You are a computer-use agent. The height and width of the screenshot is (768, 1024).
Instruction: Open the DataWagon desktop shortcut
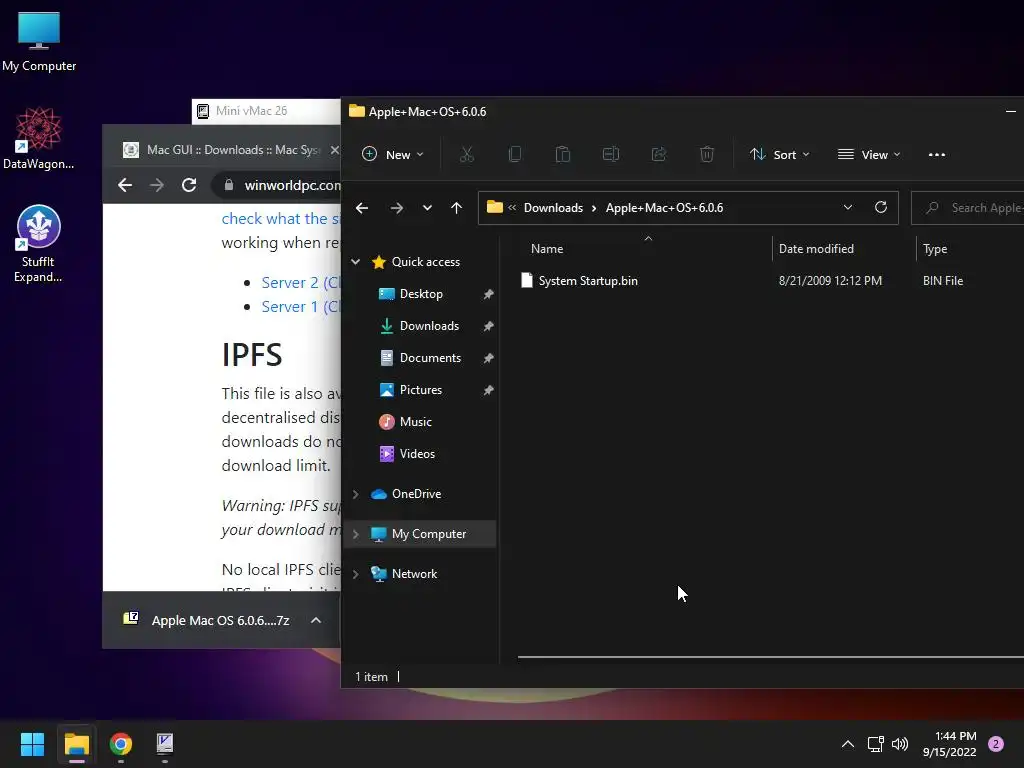[x=39, y=138]
